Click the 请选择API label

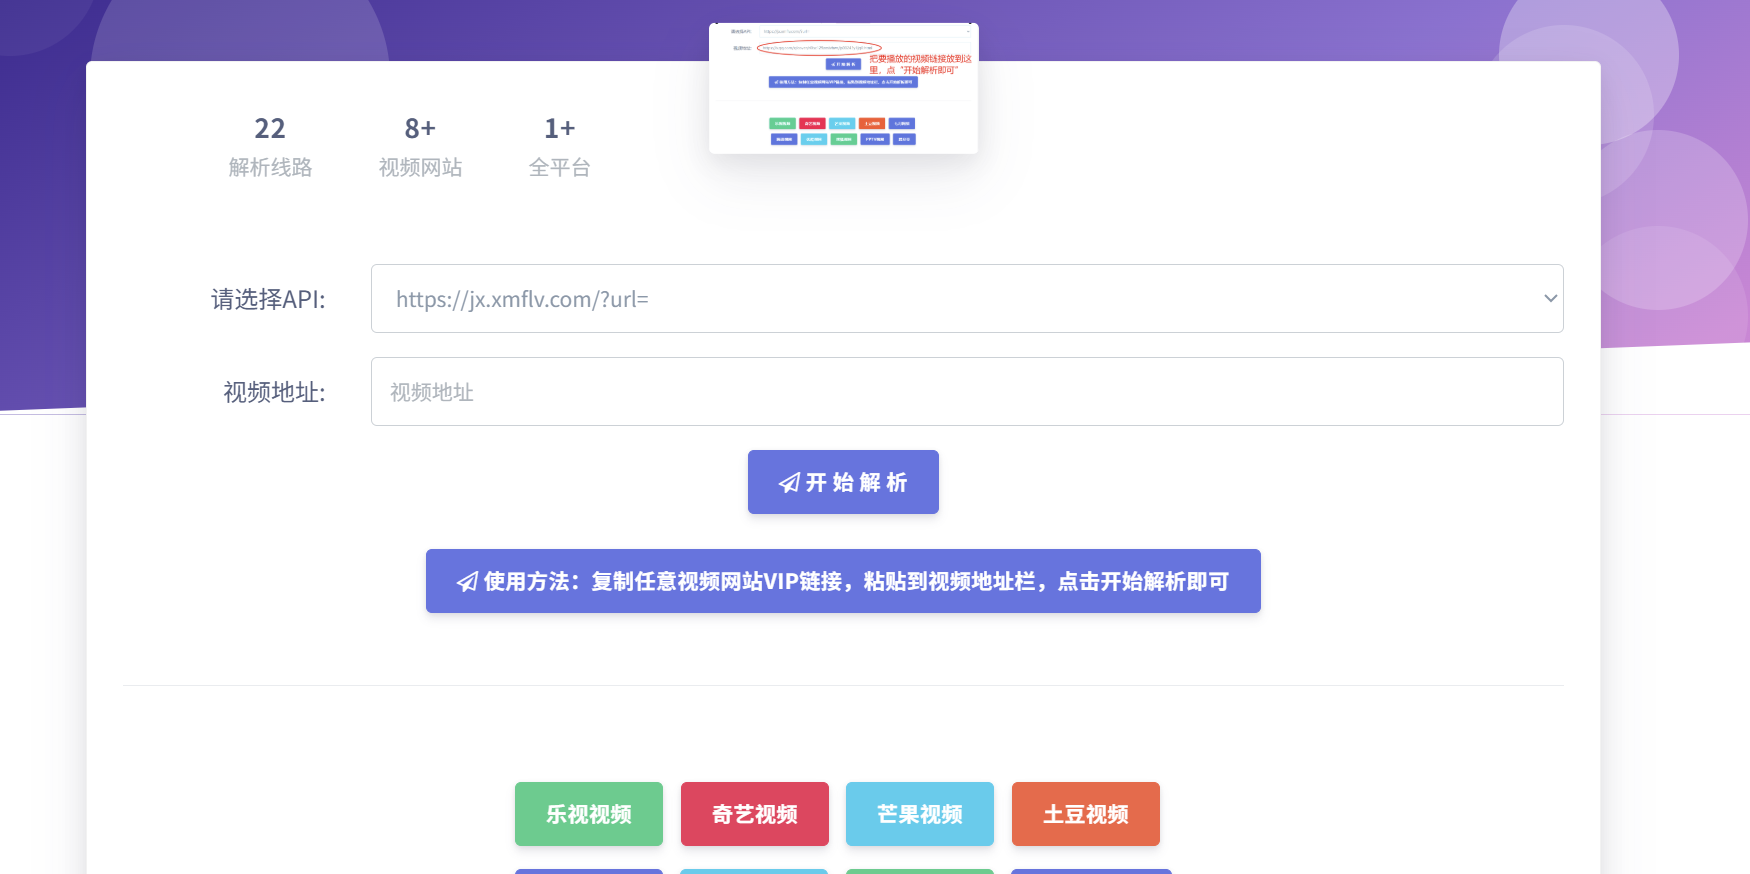point(268,299)
